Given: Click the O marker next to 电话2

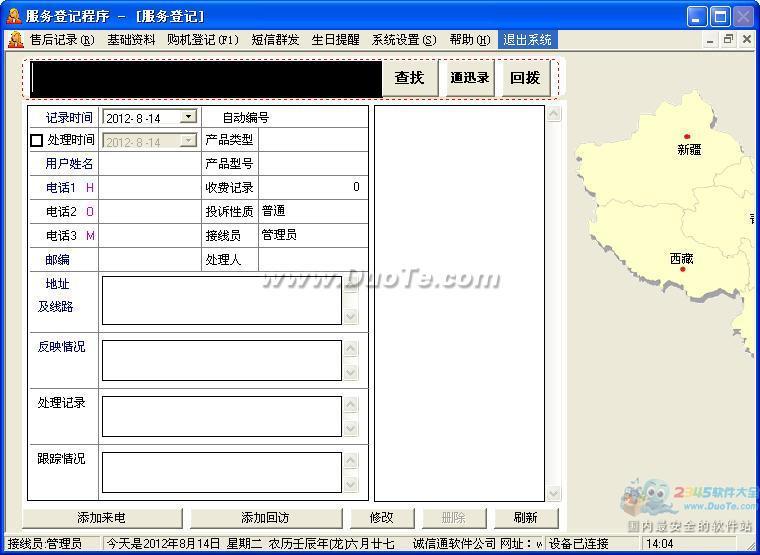Looking at the screenshot, I should tap(90, 212).
